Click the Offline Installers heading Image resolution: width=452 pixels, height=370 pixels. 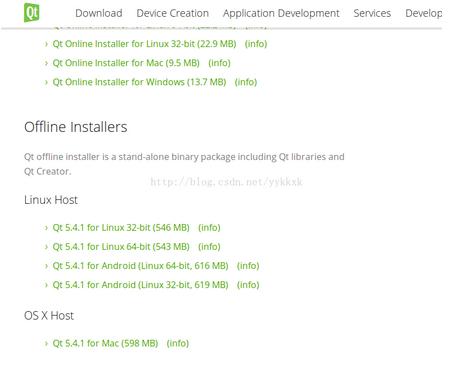[76, 127]
